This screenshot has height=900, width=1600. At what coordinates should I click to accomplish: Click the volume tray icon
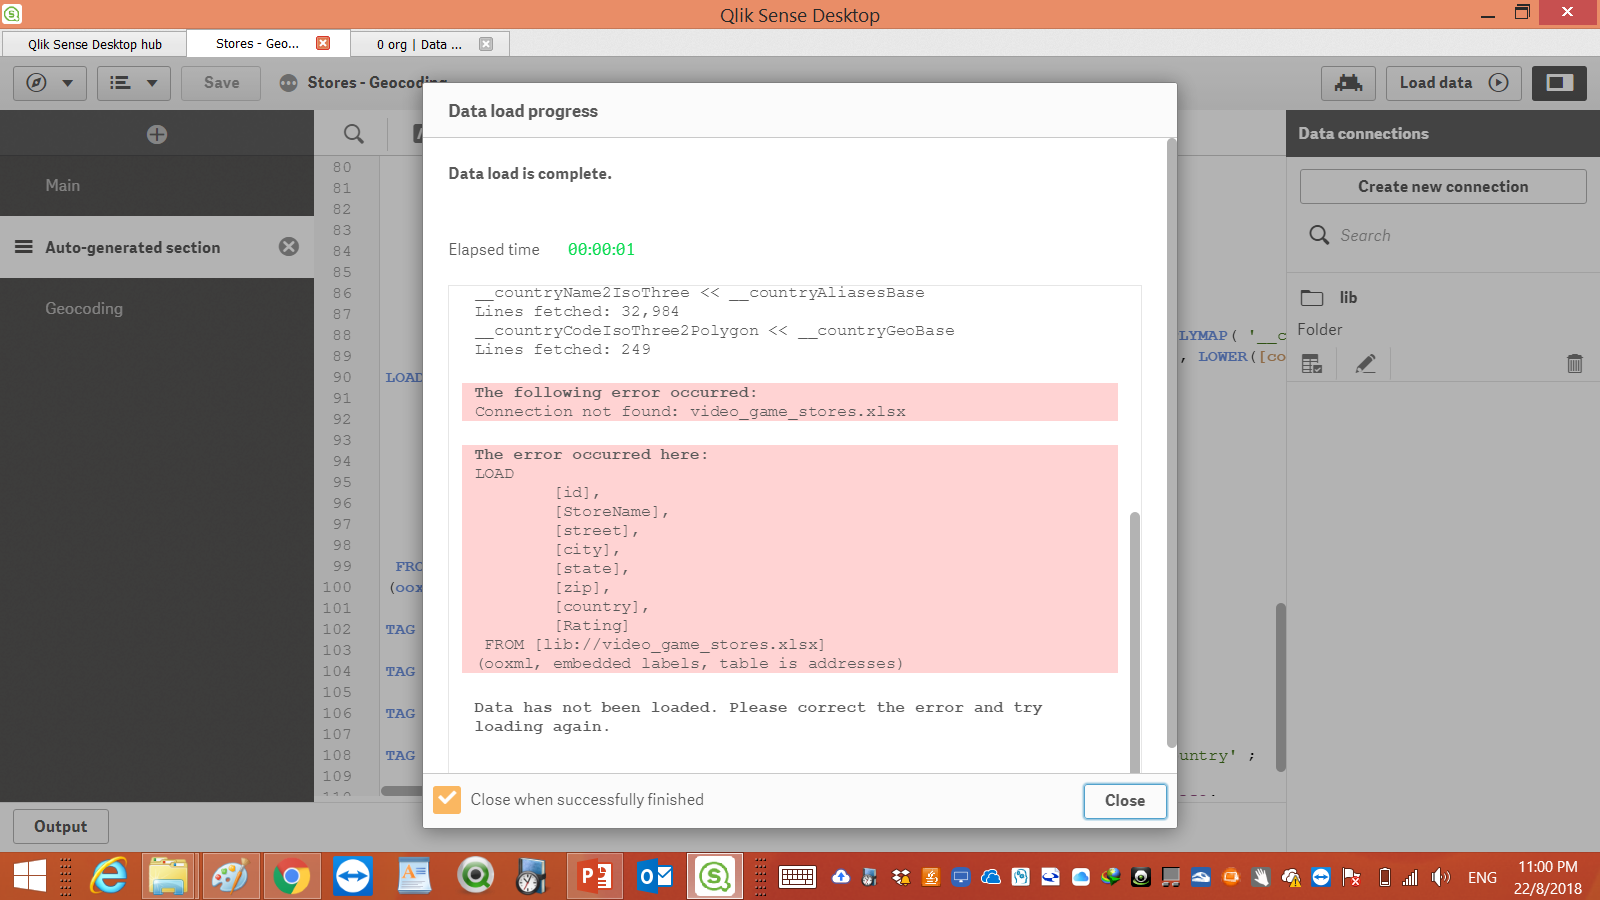click(1440, 877)
